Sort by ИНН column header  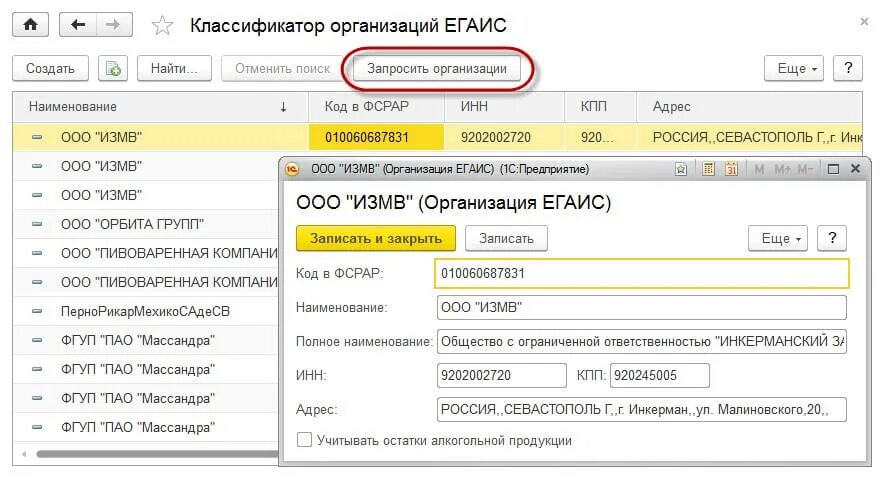click(505, 107)
